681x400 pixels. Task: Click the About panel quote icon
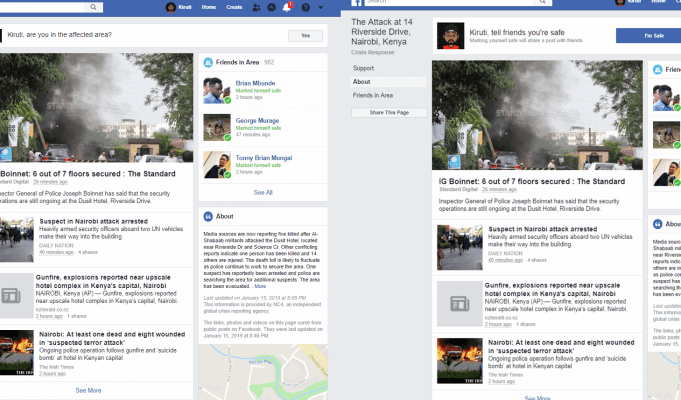coord(208,216)
